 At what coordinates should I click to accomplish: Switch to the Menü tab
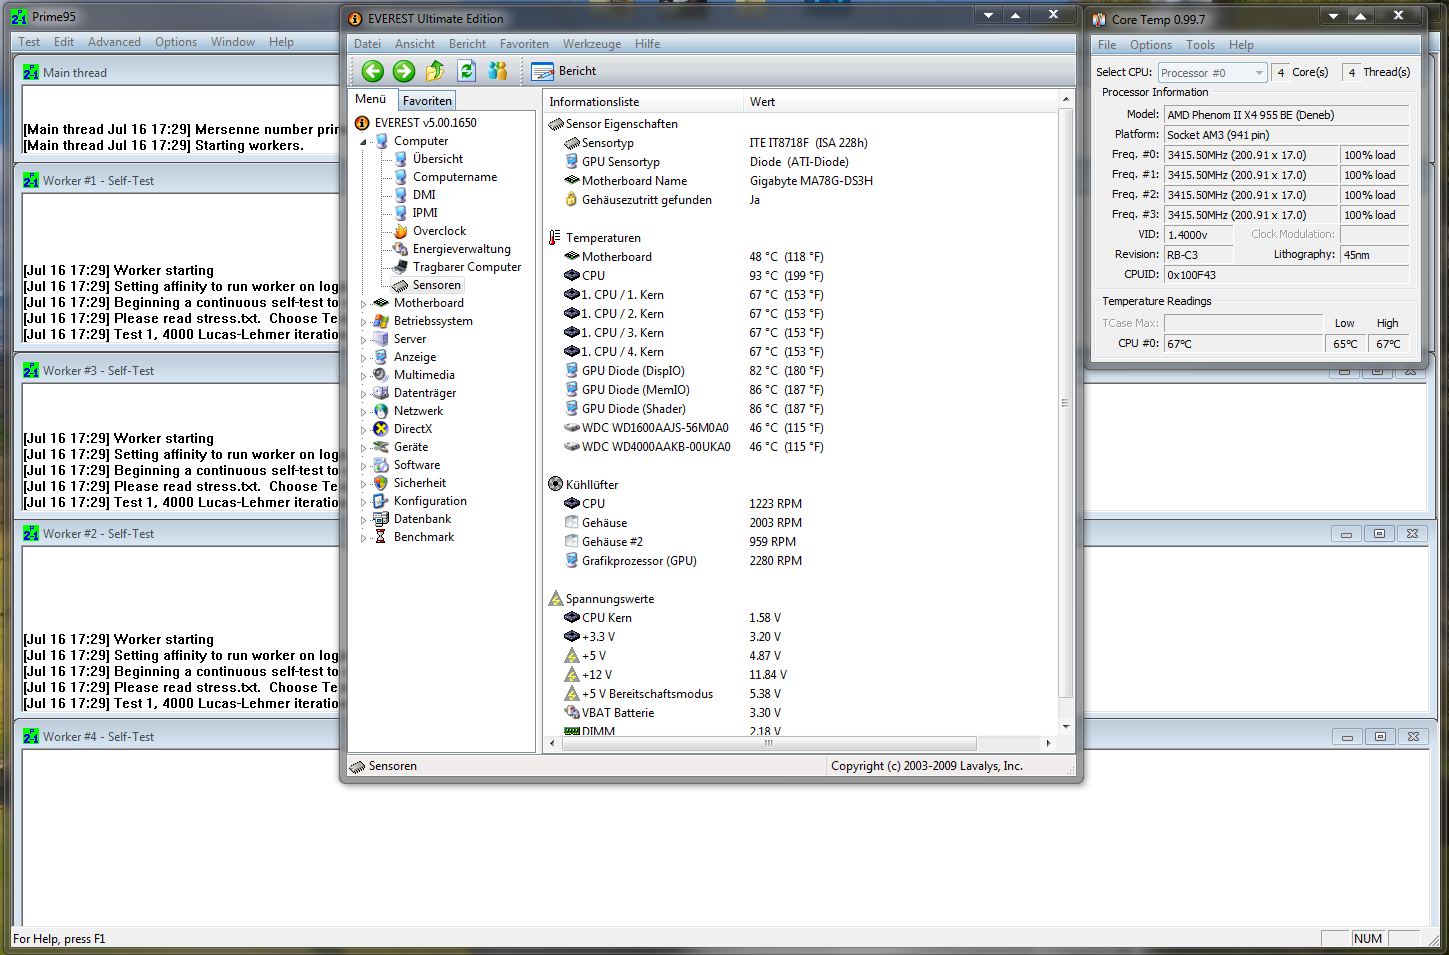(x=371, y=99)
